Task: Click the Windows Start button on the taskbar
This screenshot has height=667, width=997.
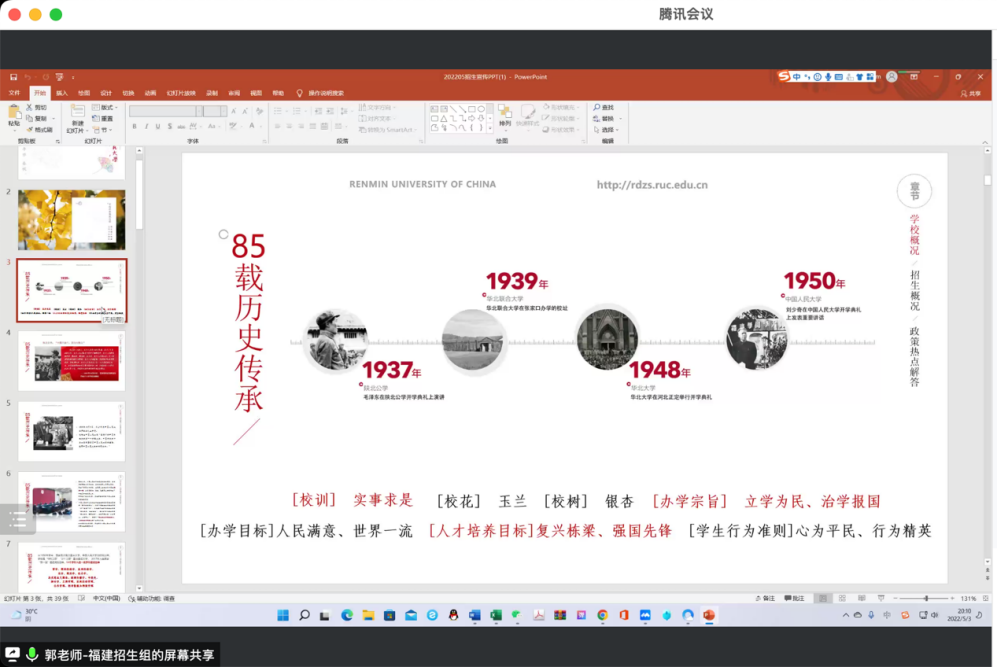Action: click(x=283, y=615)
